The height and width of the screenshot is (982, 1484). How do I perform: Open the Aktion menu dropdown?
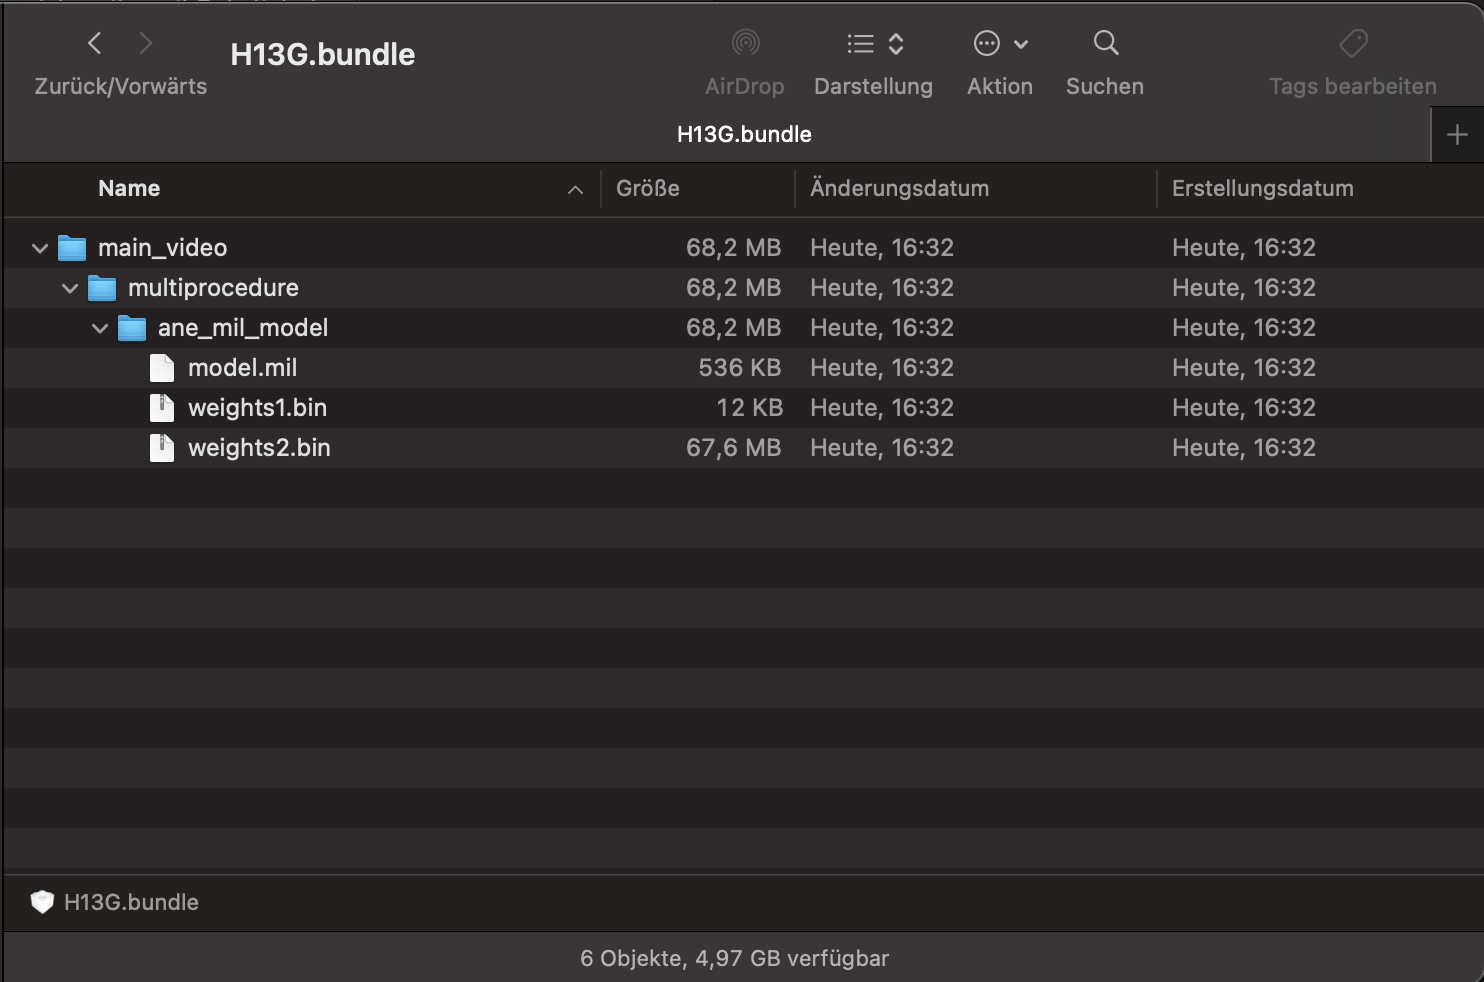coord(1000,43)
